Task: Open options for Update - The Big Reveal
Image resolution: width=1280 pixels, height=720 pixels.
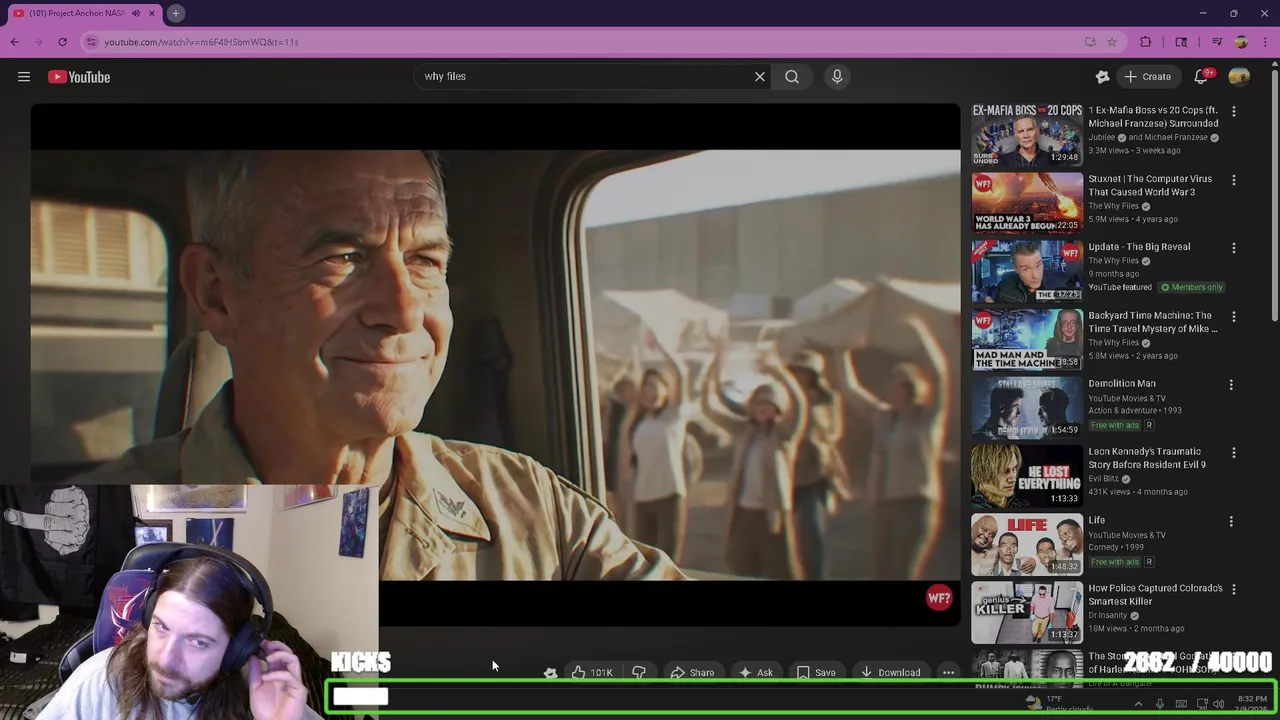Action: pos(1233,248)
